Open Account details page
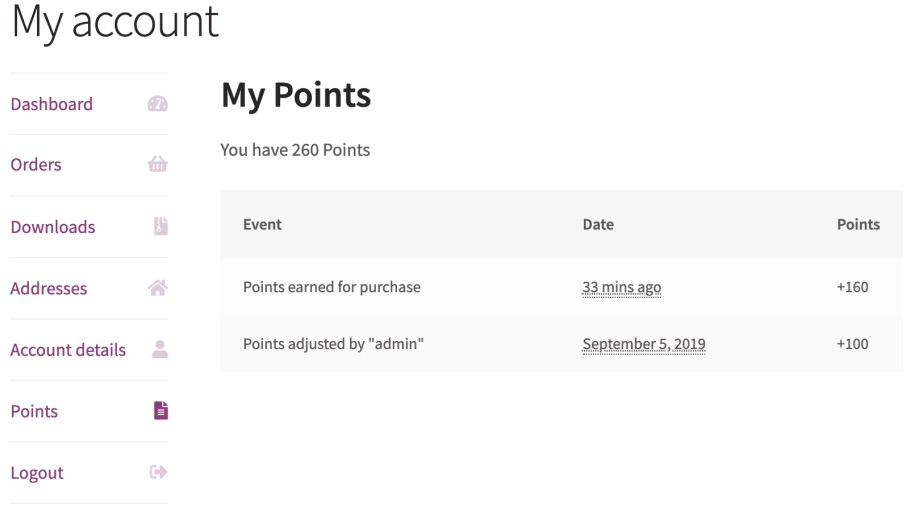Screen dimensions: 908x514 pos(68,350)
